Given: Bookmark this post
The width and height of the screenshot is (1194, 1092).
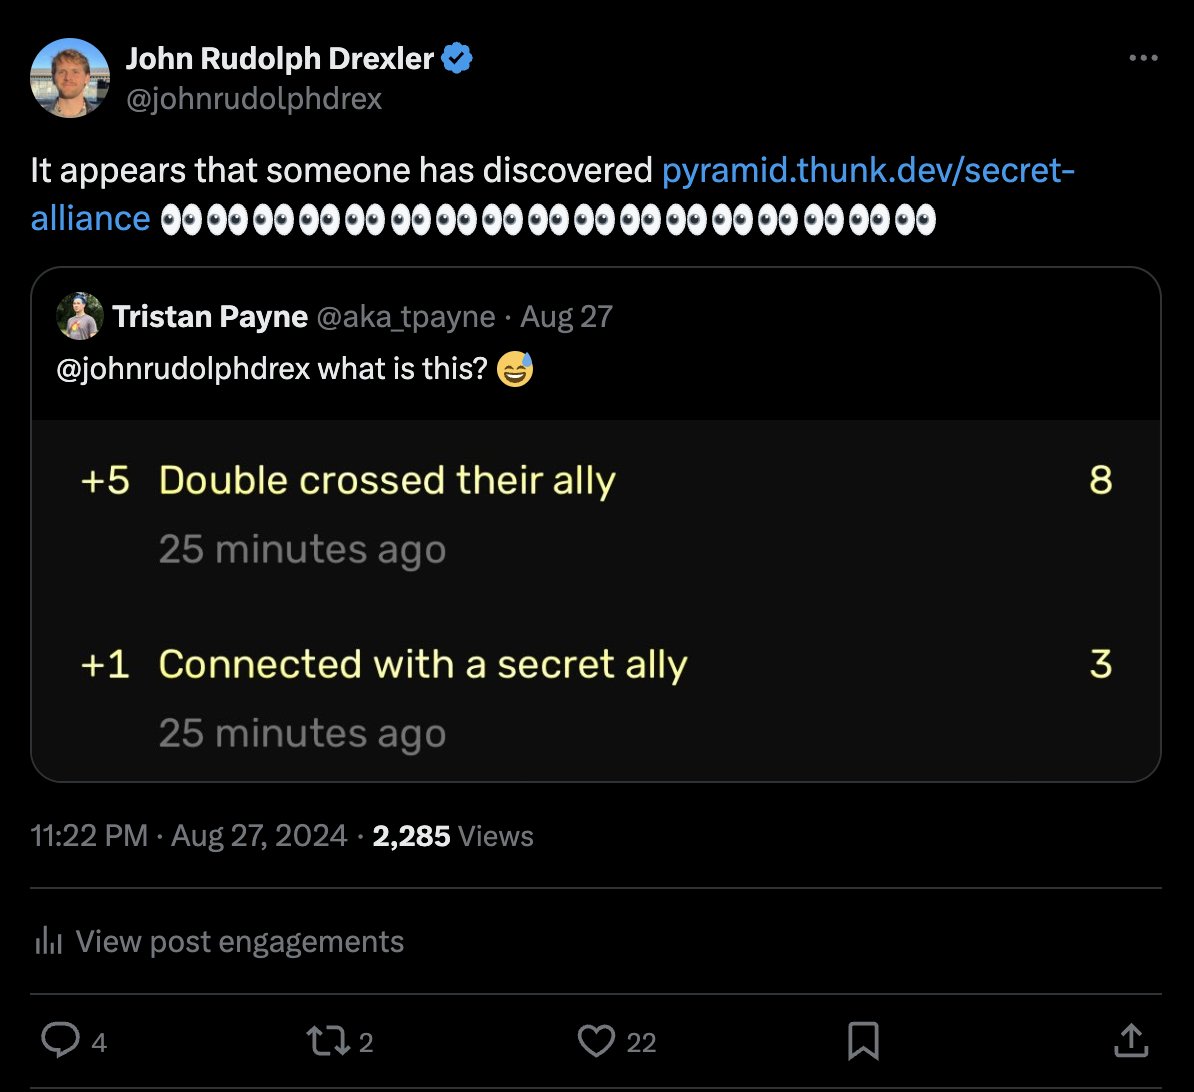Looking at the screenshot, I should pyautogui.click(x=863, y=1041).
